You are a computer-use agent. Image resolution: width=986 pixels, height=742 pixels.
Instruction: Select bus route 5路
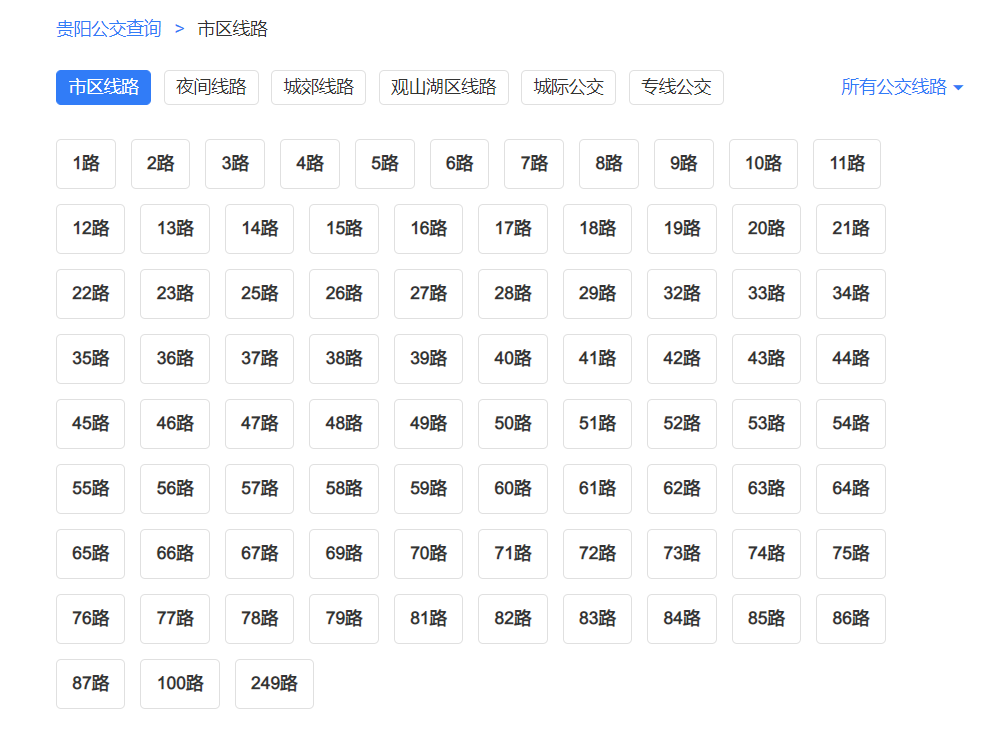385,164
